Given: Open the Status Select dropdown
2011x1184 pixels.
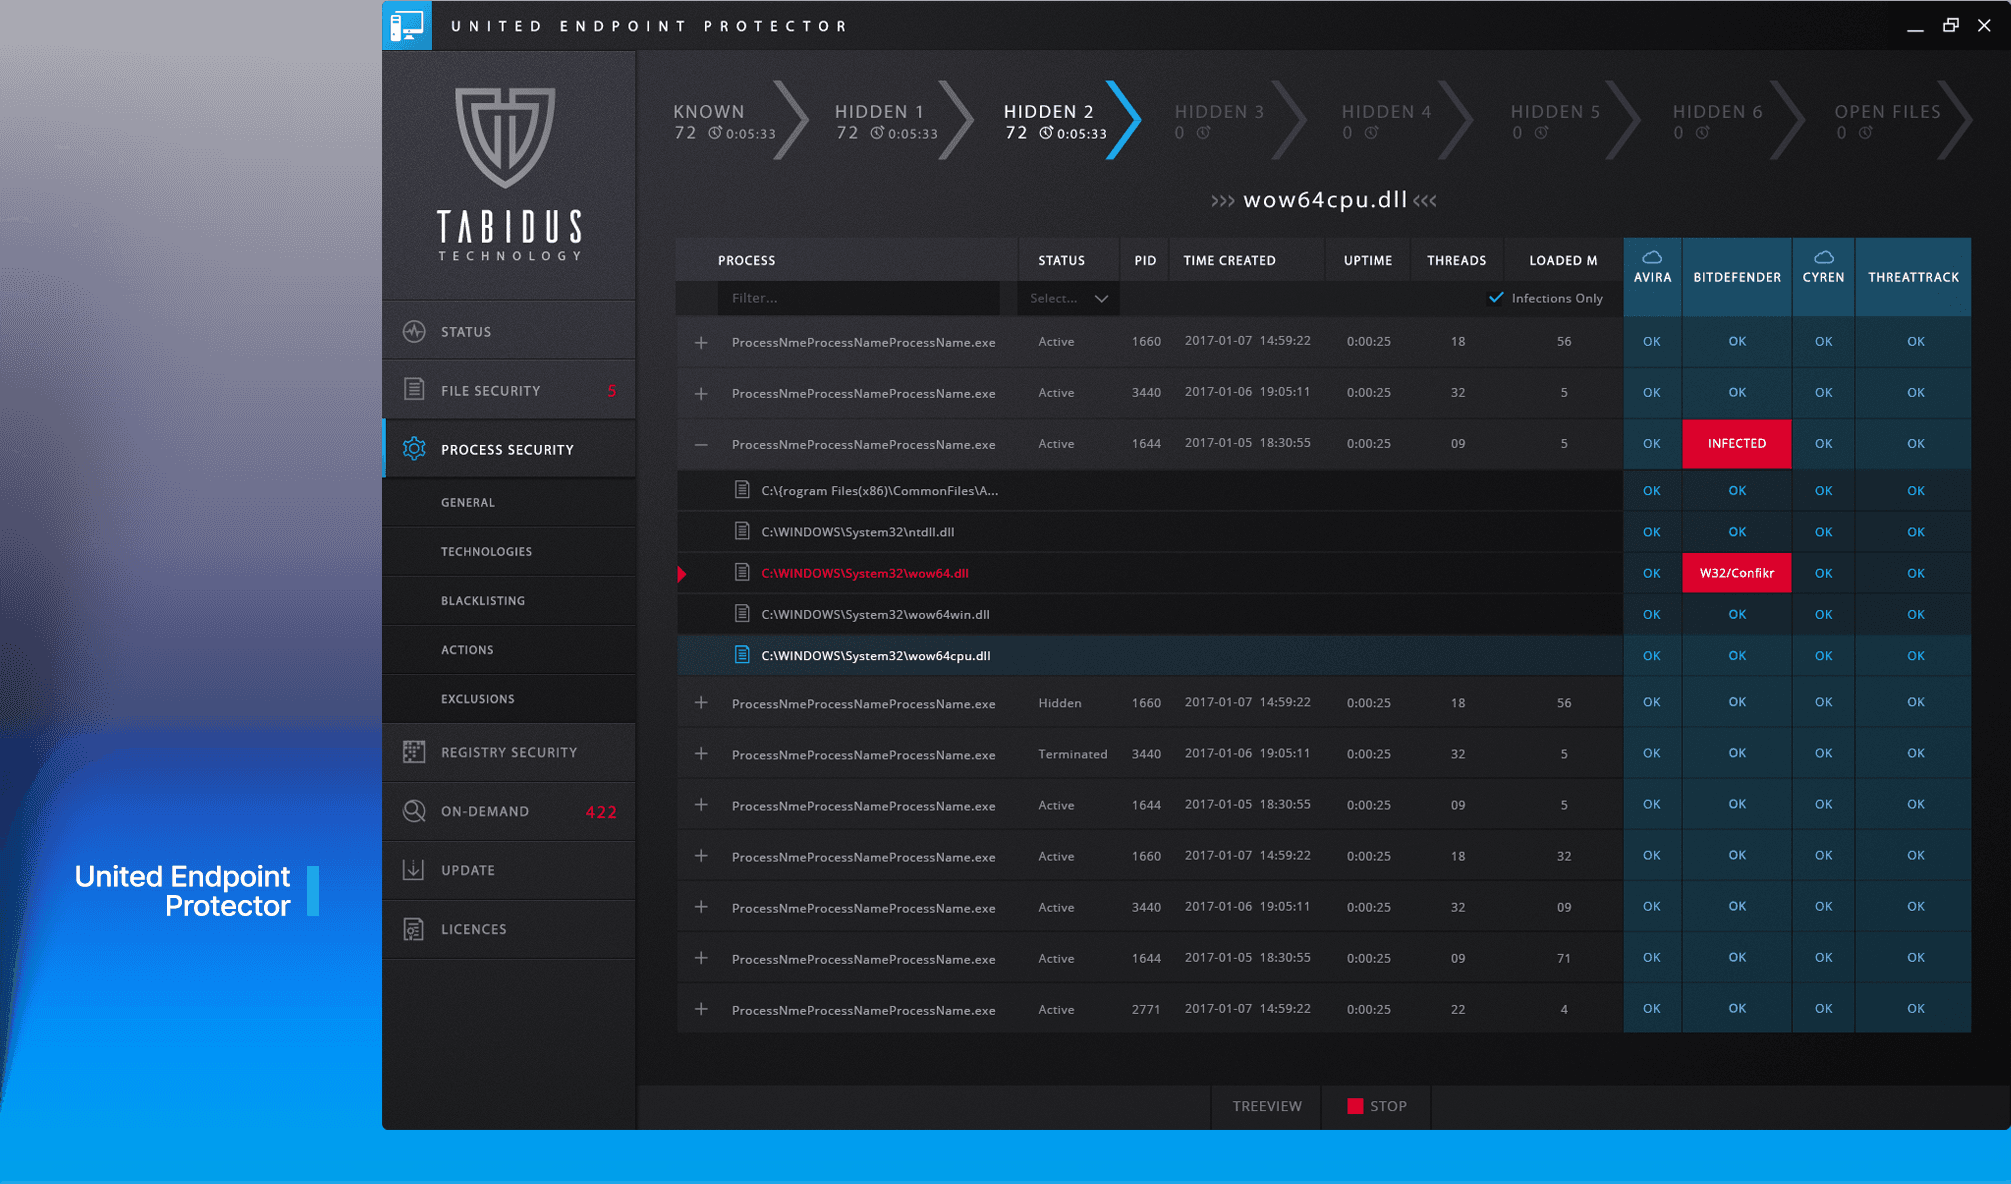Looking at the screenshot, I should click(x=1068, y=298).
